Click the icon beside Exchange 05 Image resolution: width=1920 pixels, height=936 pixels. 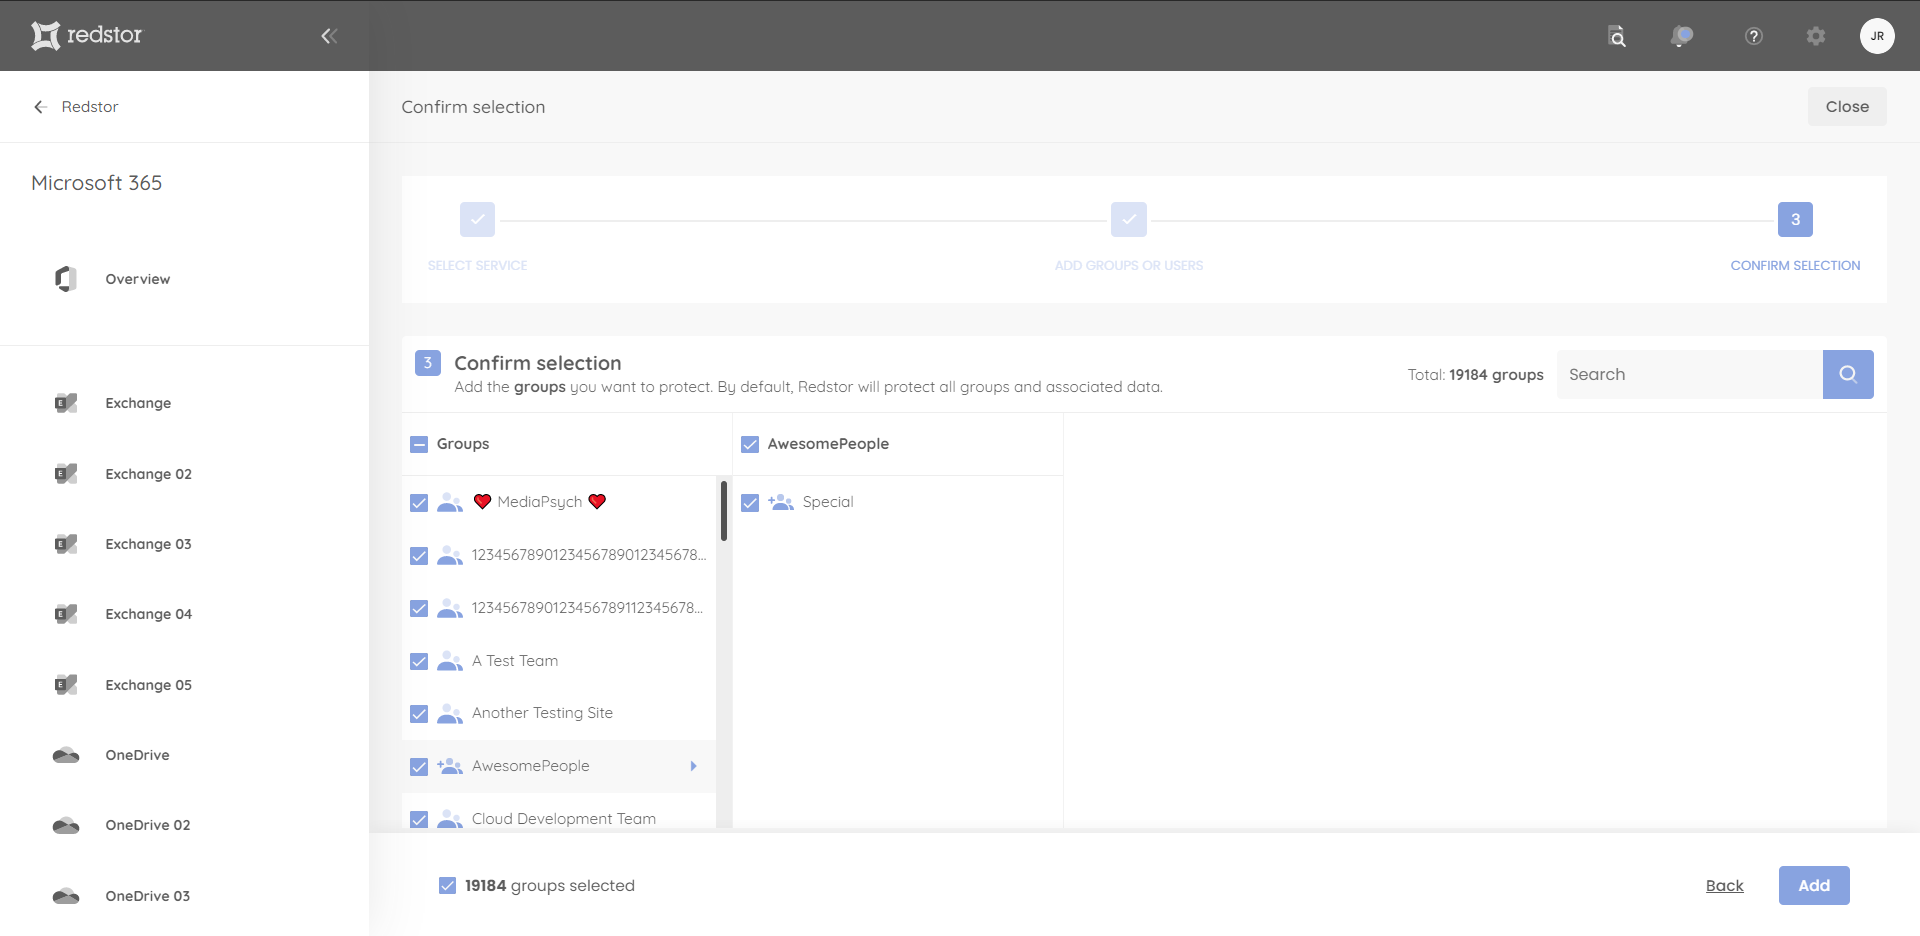pyautogui.click(x=66, y=685)
